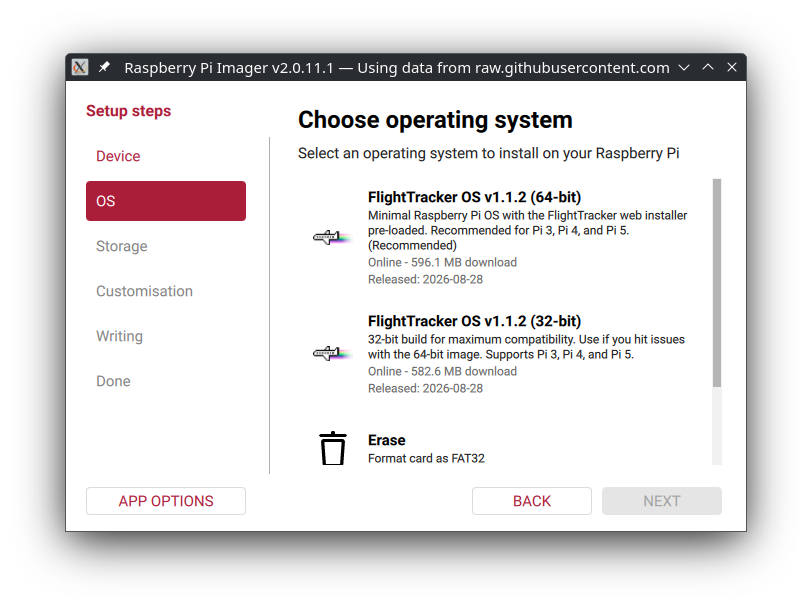Screen dimensions: 812x609
Task: Select the Done setup step
Action: (x=166, y=381)
